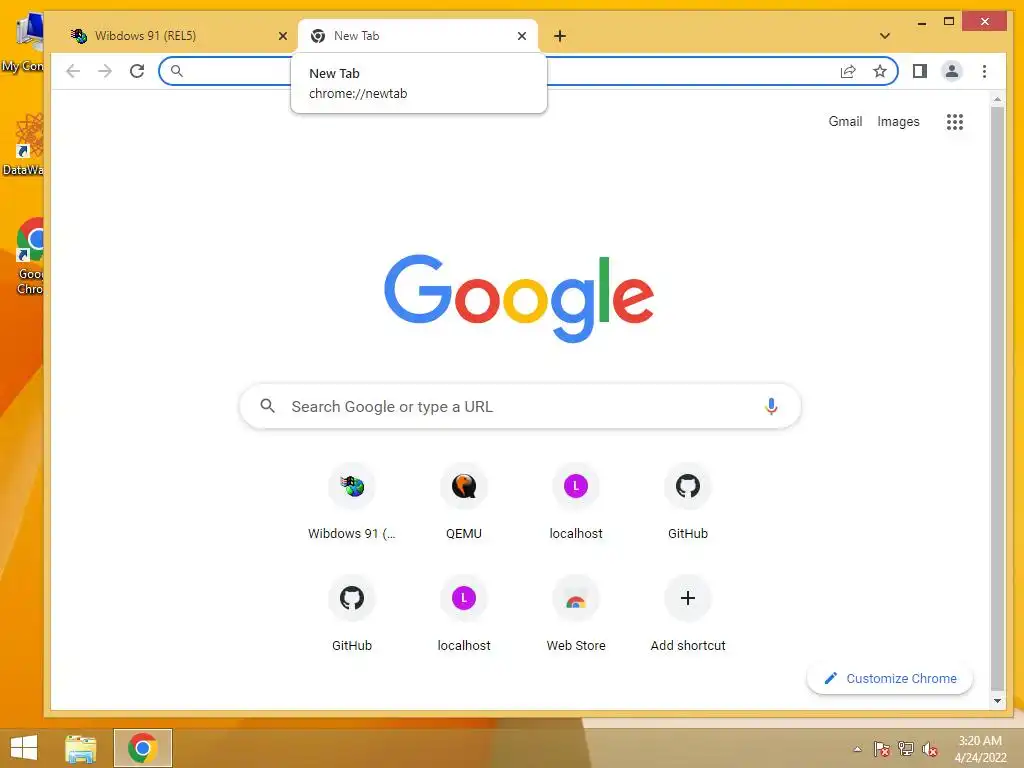Go back using the browser back arrow
The width and height of the screenshot is (1024, 768).
(x=73, y=71)
